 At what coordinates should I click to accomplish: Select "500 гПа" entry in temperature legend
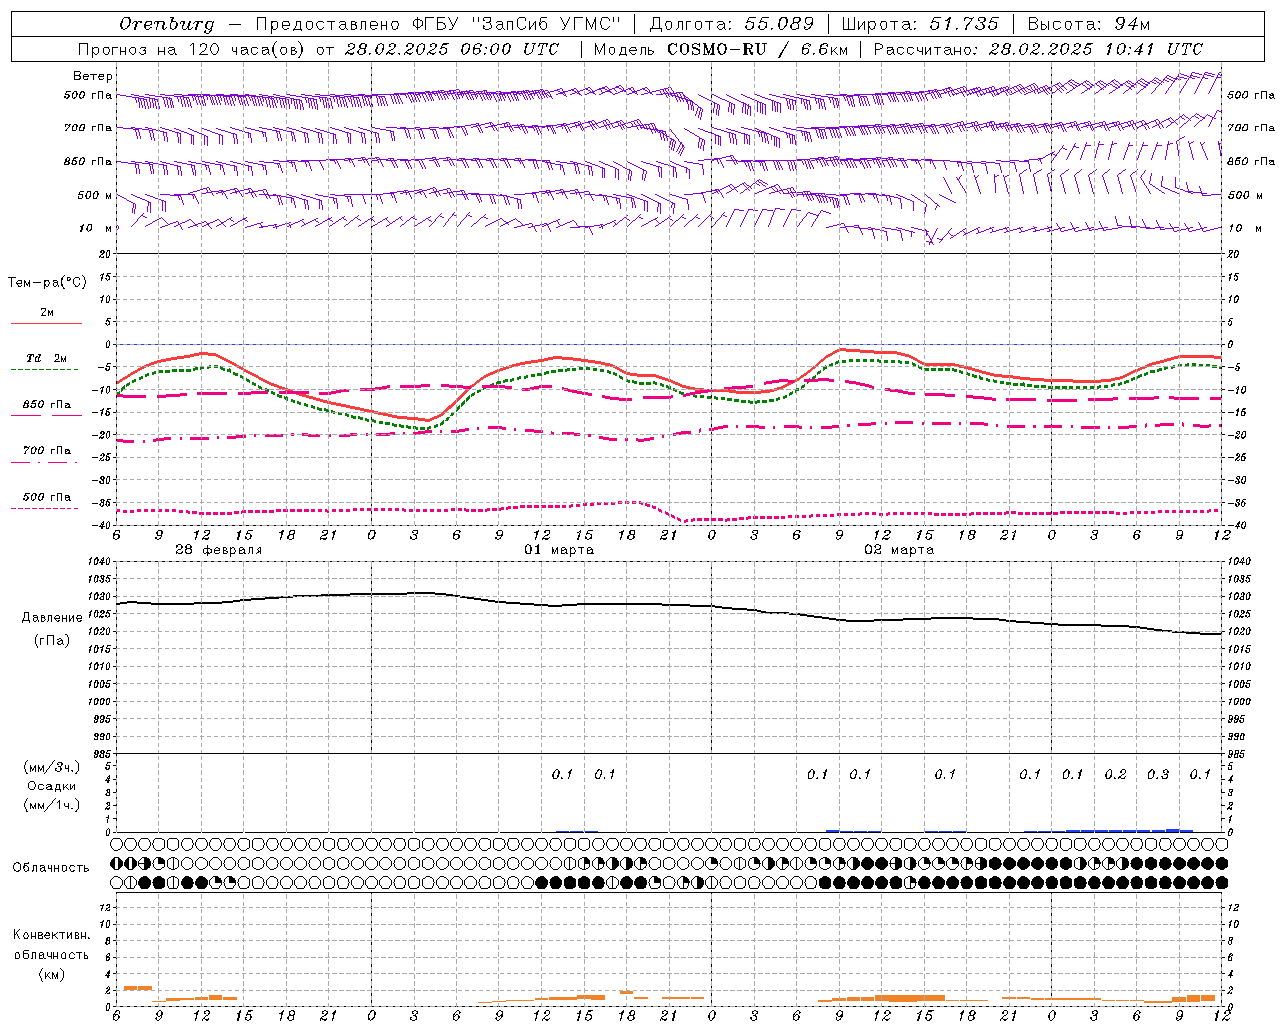(x=46, y=496)
